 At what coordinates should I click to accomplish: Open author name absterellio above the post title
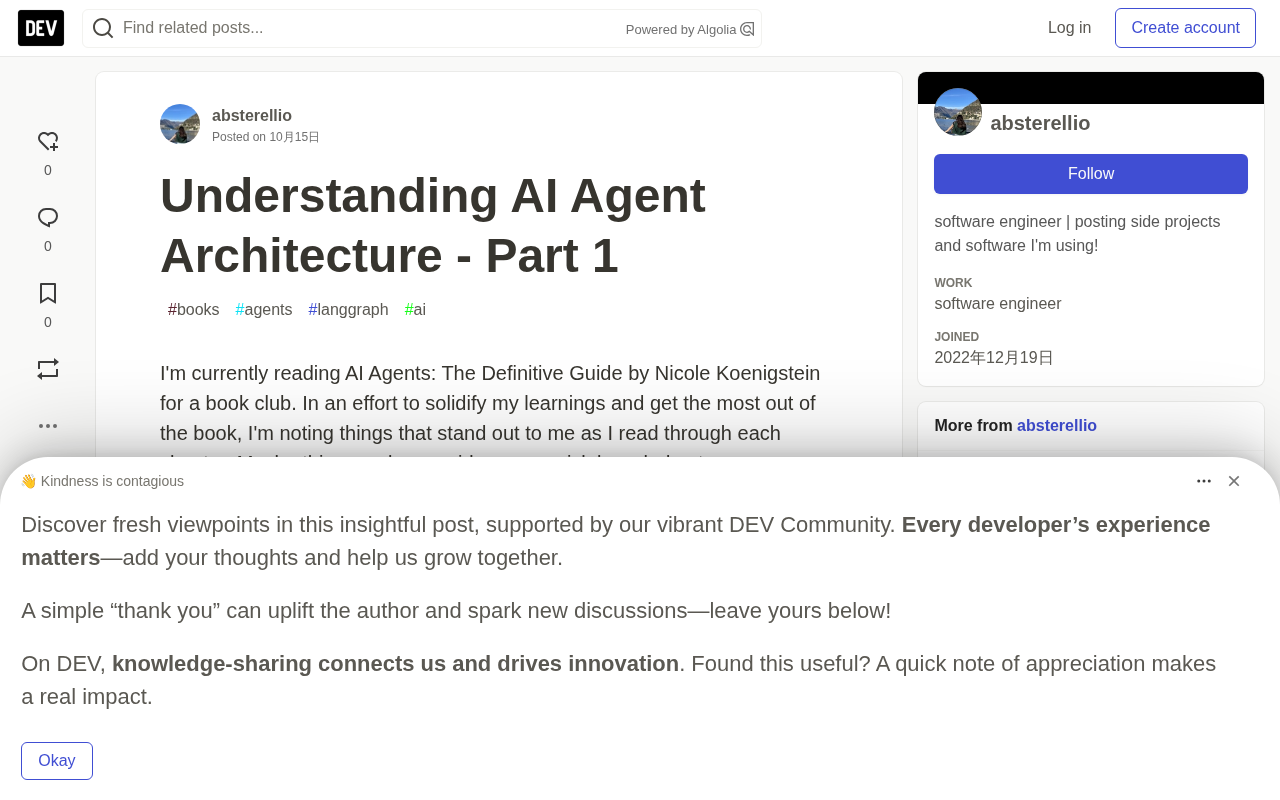(252, 115)
